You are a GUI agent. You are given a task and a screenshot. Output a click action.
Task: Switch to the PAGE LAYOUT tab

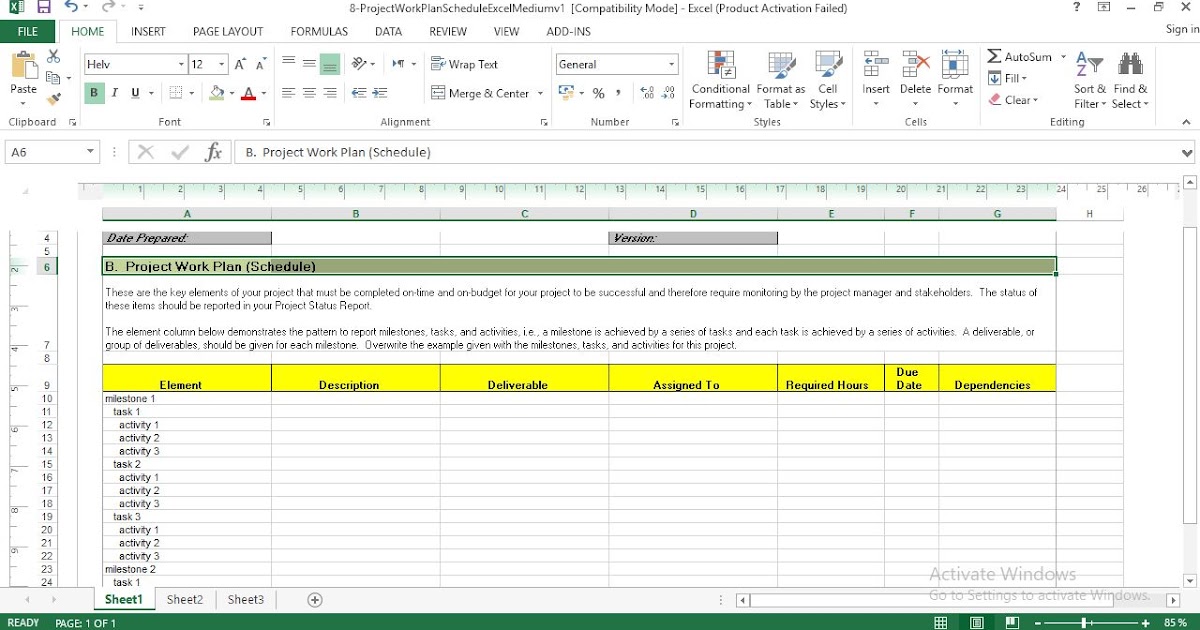point(228,31)
